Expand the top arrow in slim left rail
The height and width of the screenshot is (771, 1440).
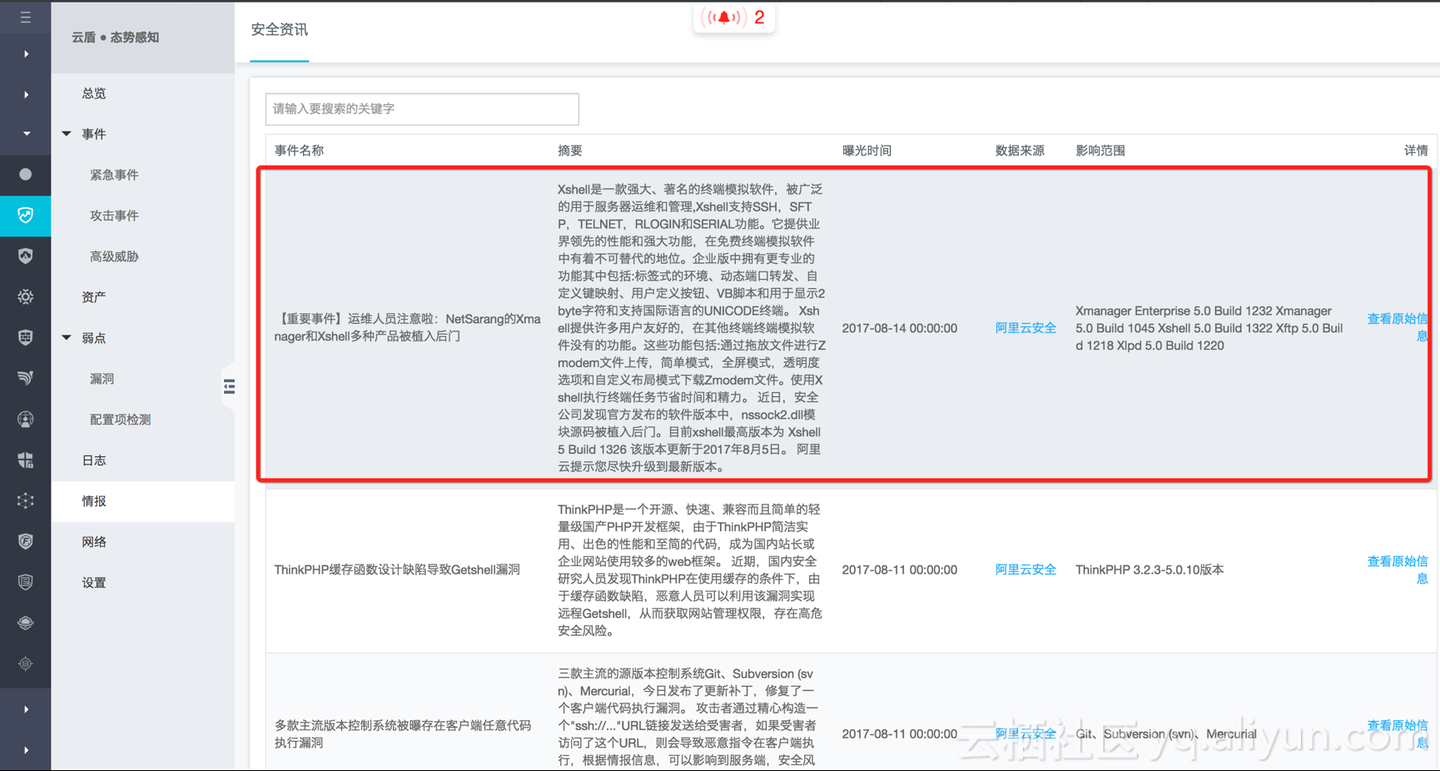point(26,52)
